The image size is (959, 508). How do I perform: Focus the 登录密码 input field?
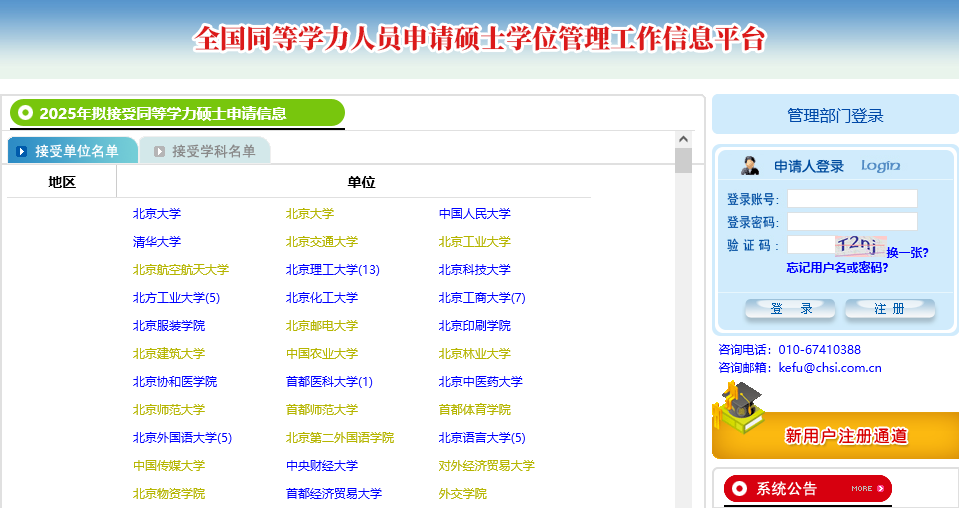(852, 221)
